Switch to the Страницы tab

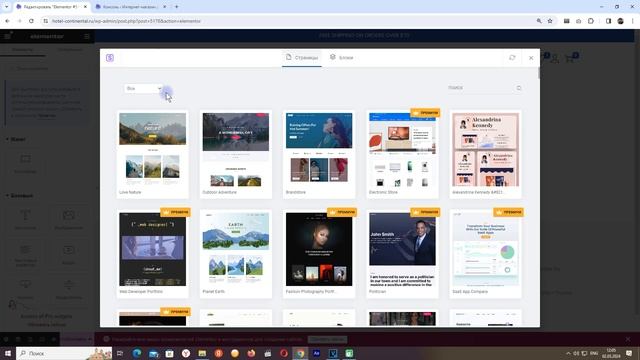point(302,58)
